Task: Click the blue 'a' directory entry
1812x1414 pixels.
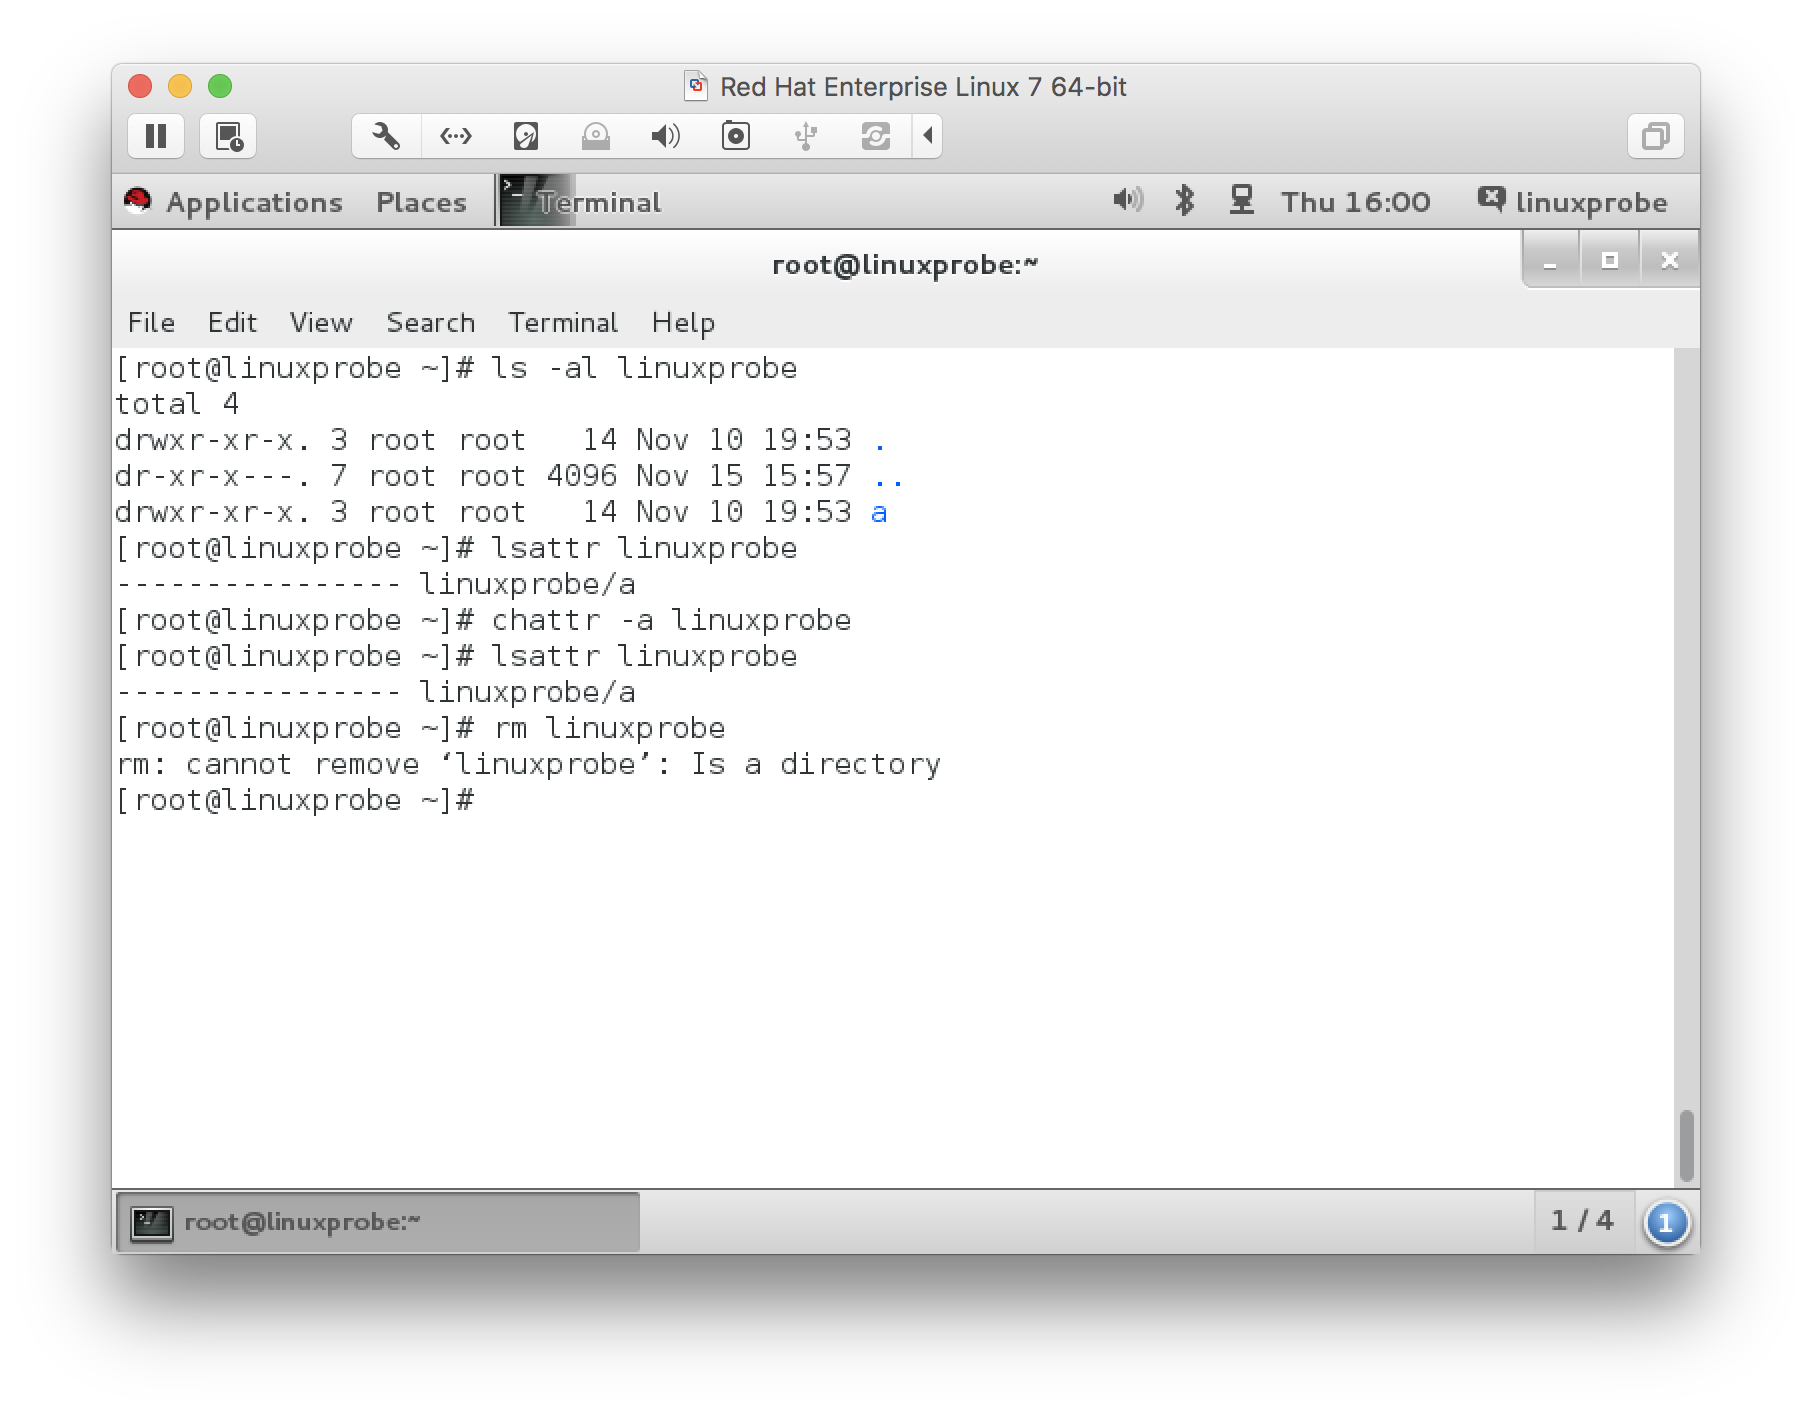Action: 879,513
